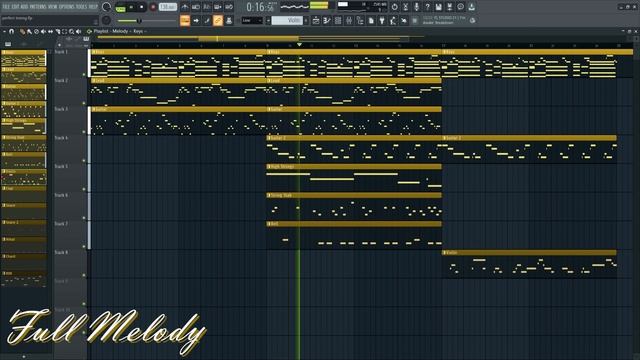Mute Track 3 using its green dot
640x360 pixels.
pyautogui.click(x=84, y=132)
